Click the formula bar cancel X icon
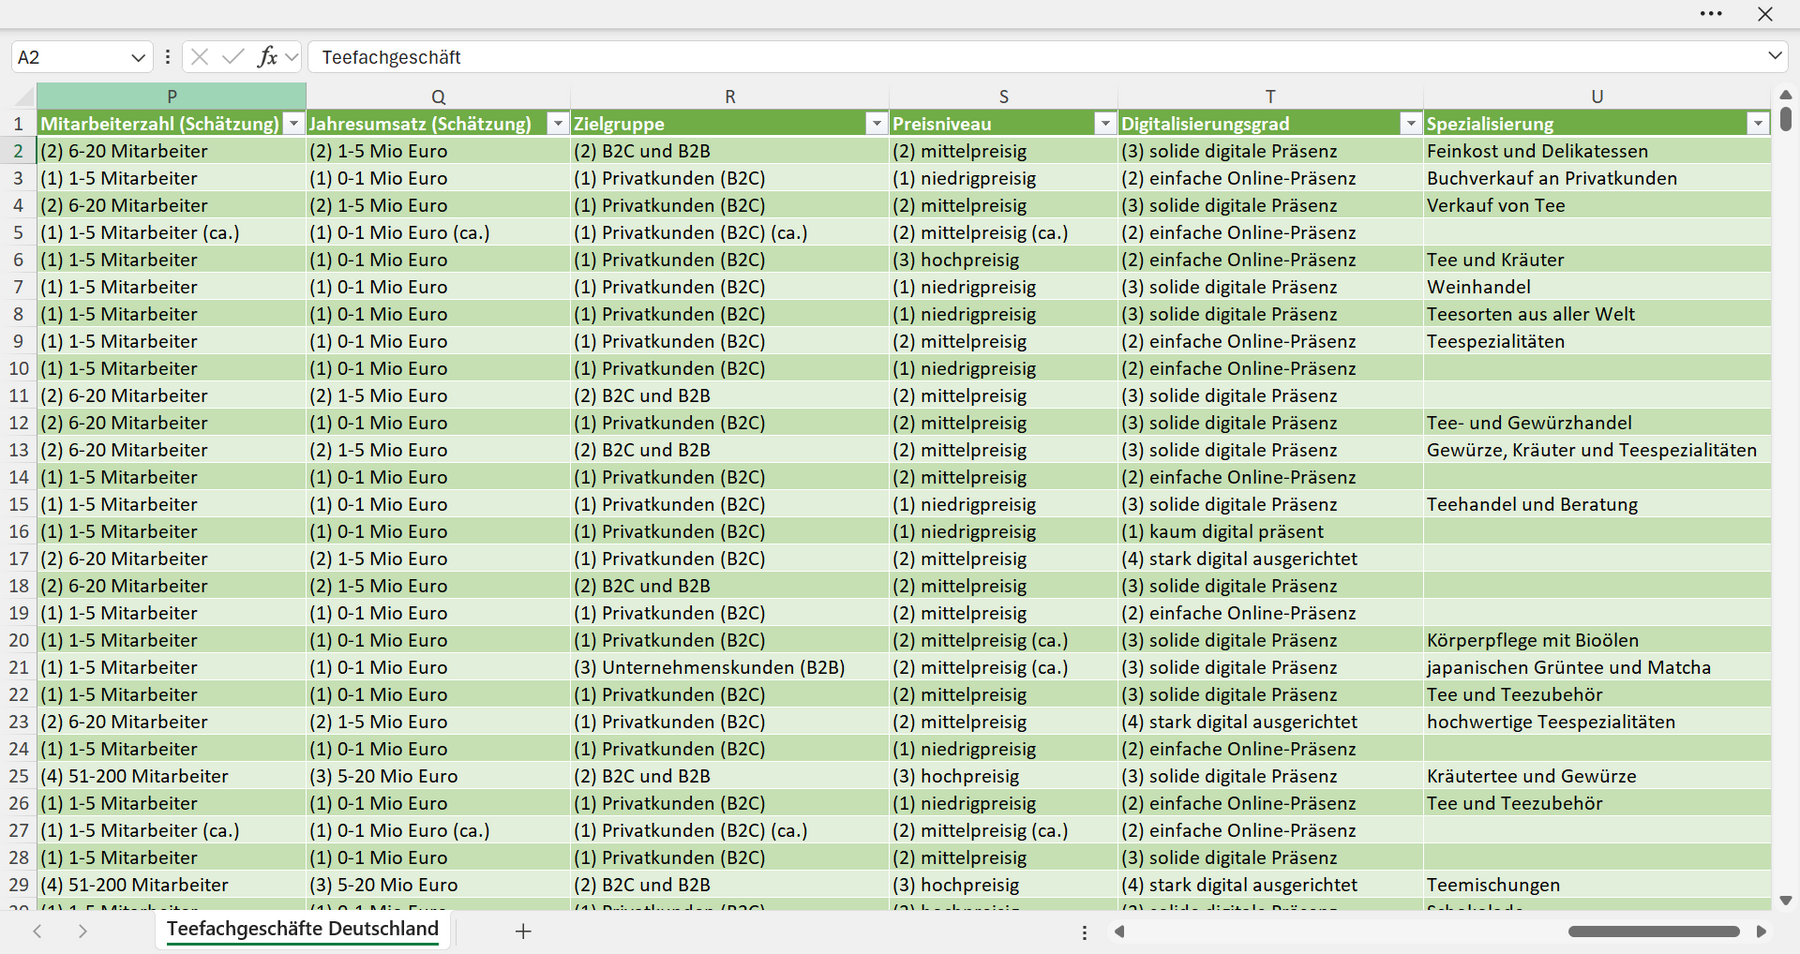Viewport: 1800px width, 954px height. 200,57
